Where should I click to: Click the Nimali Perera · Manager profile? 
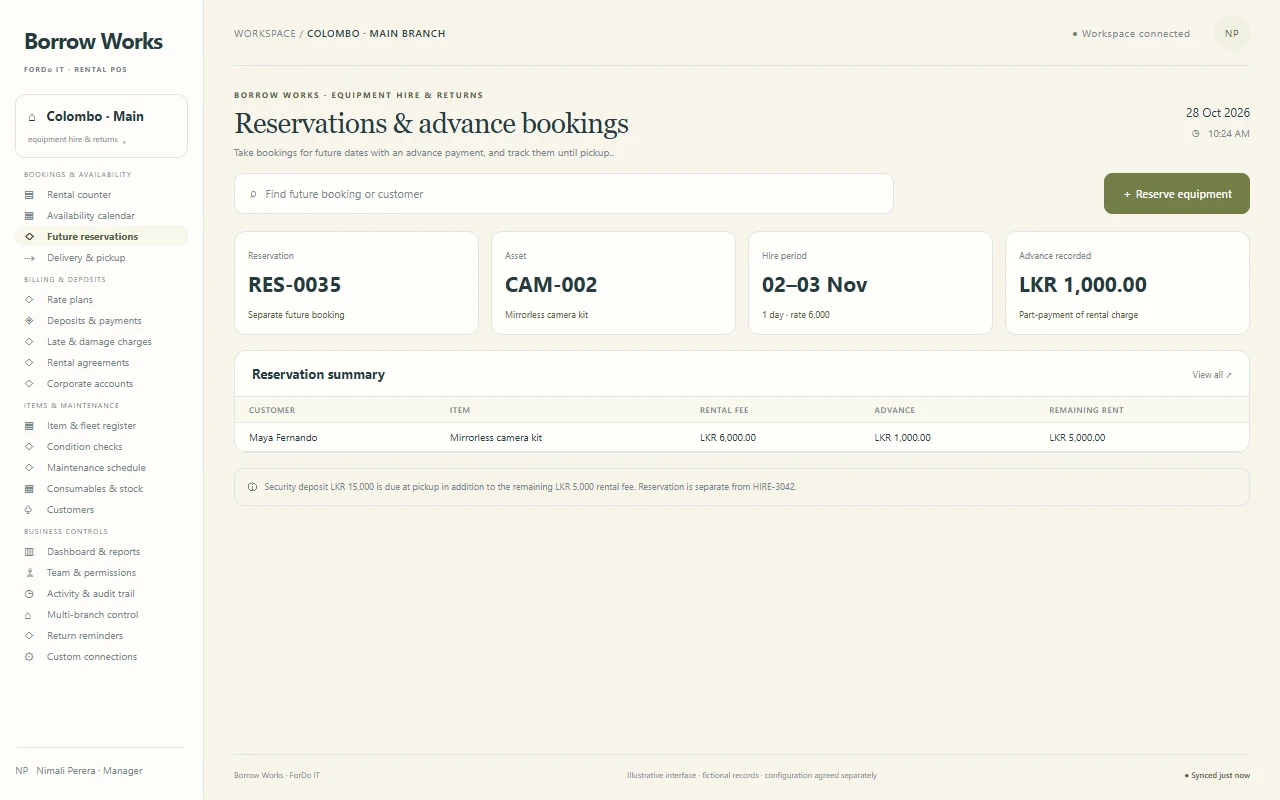pos(79,771)
